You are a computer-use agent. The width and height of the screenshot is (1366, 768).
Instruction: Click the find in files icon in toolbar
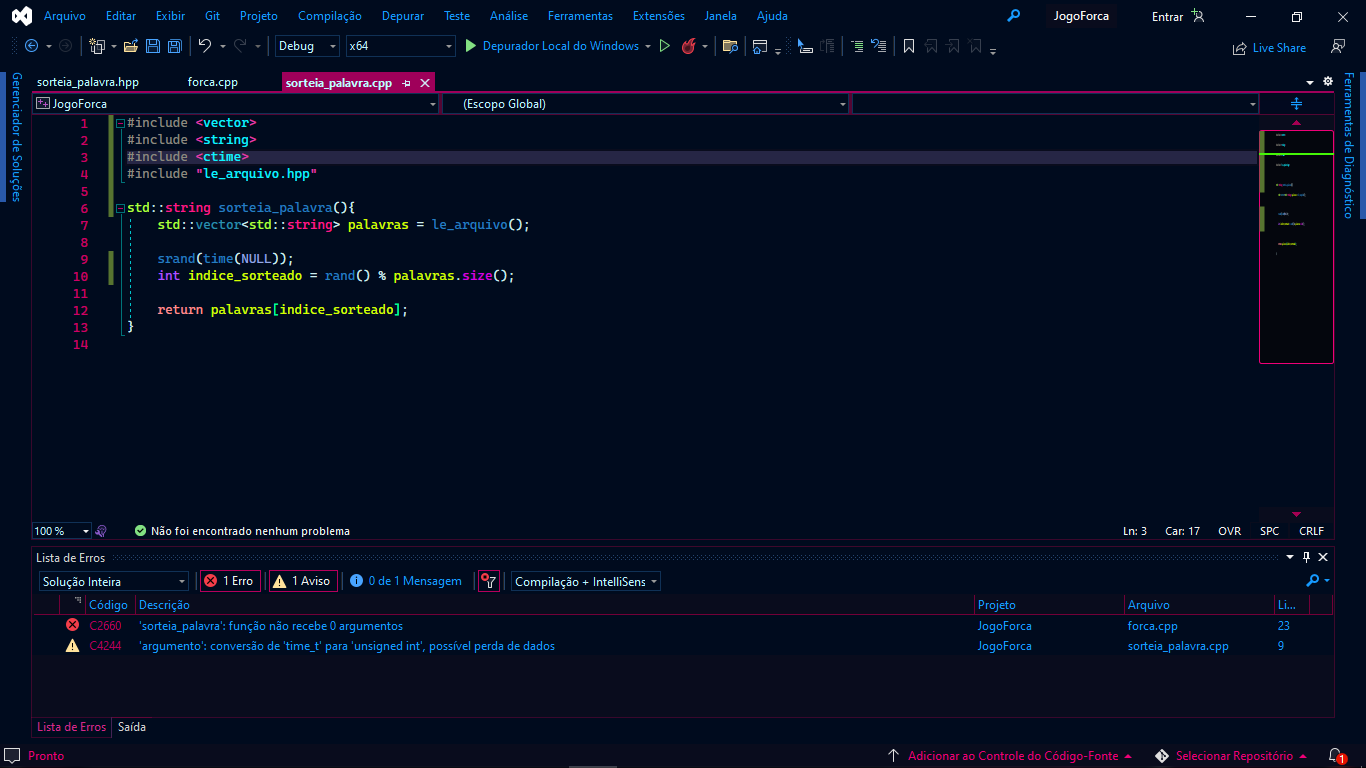click(730, 46)
